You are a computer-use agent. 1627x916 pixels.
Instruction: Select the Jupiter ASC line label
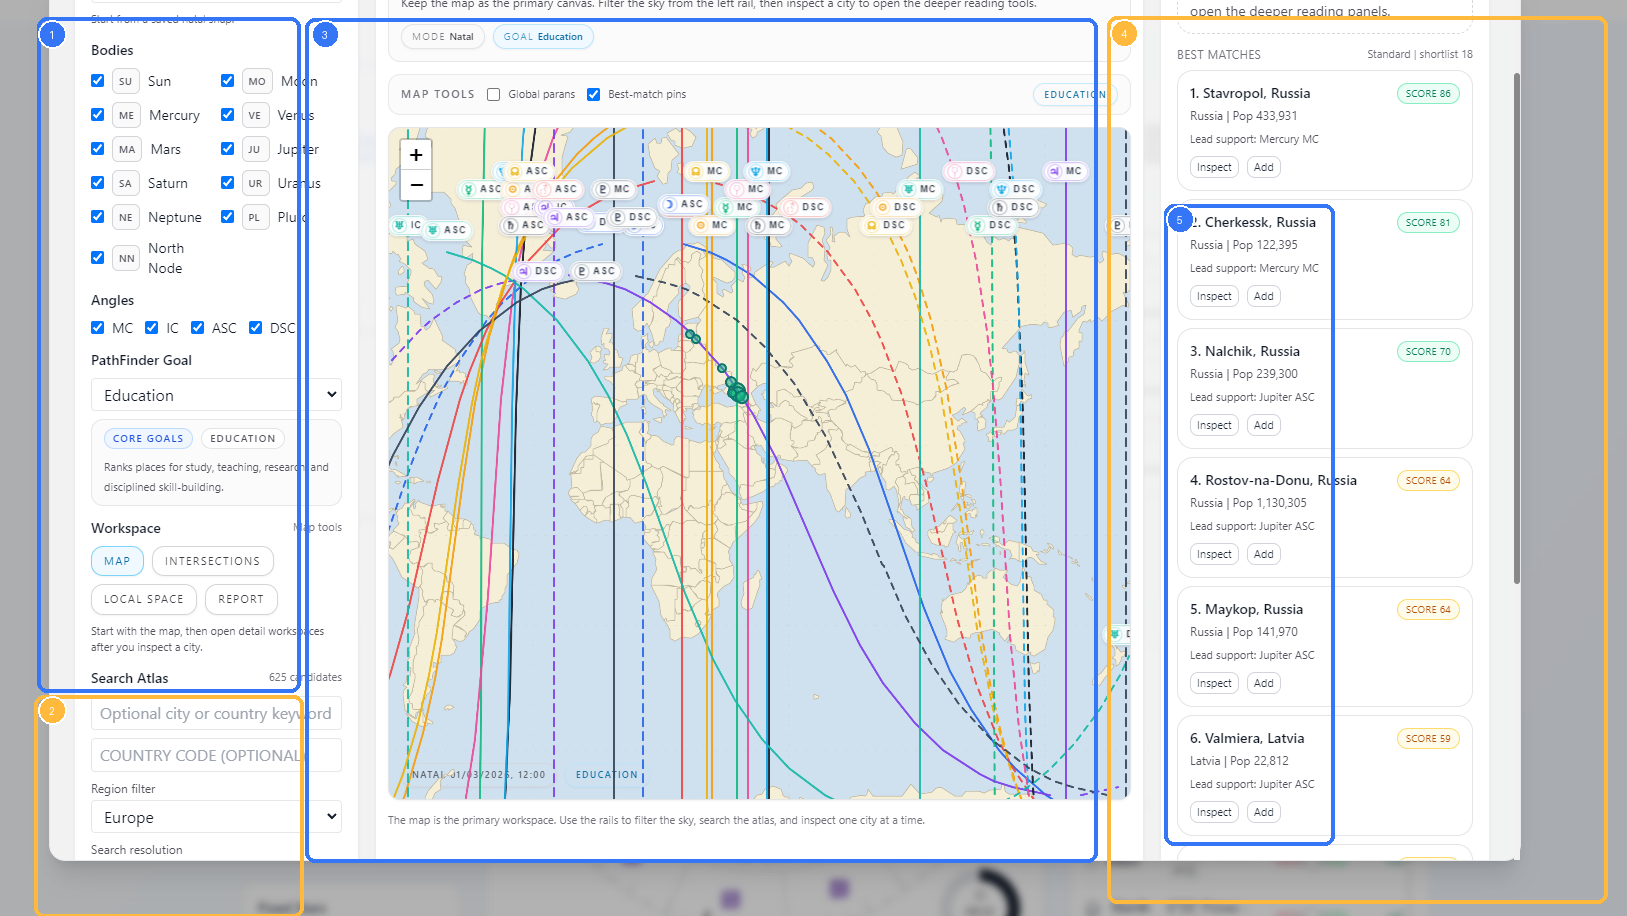(x=568, y=217)
